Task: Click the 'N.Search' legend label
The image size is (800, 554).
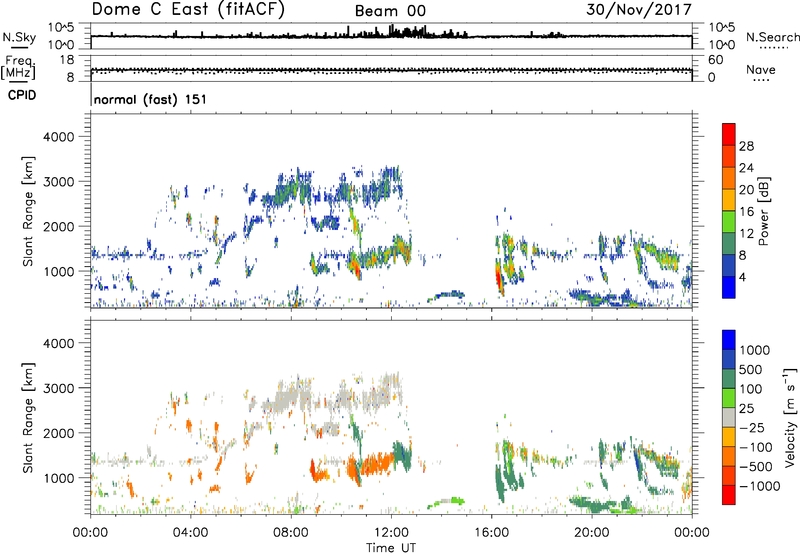Action: click(772, 37)
